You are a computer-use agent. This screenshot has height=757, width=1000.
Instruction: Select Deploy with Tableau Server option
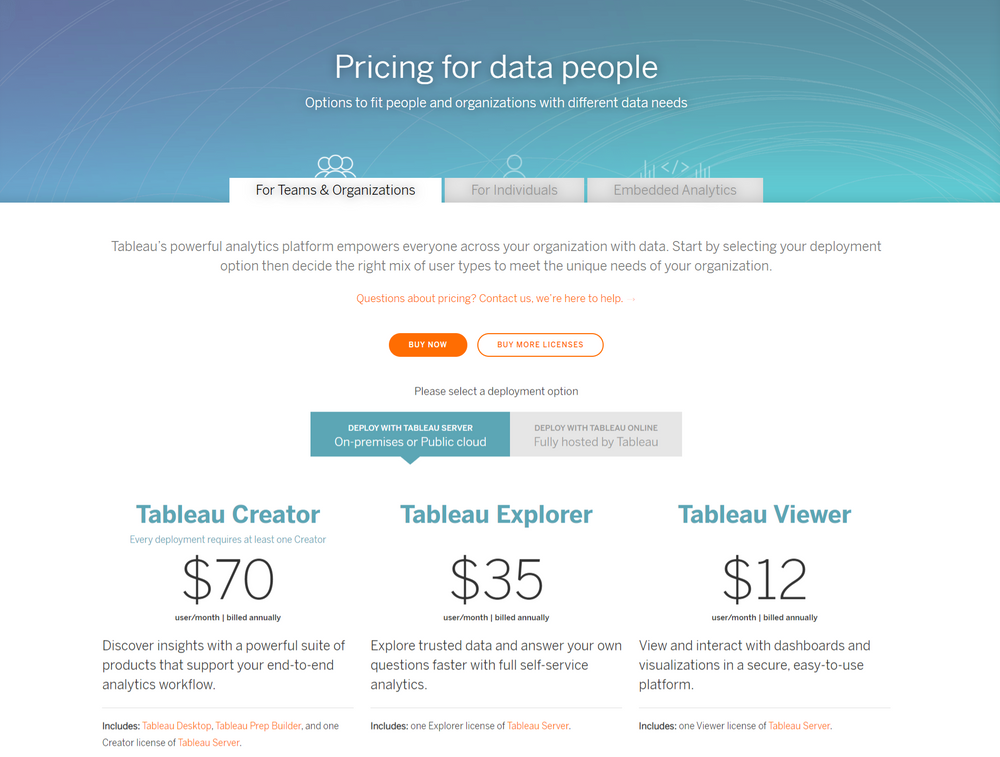[410, 433]
